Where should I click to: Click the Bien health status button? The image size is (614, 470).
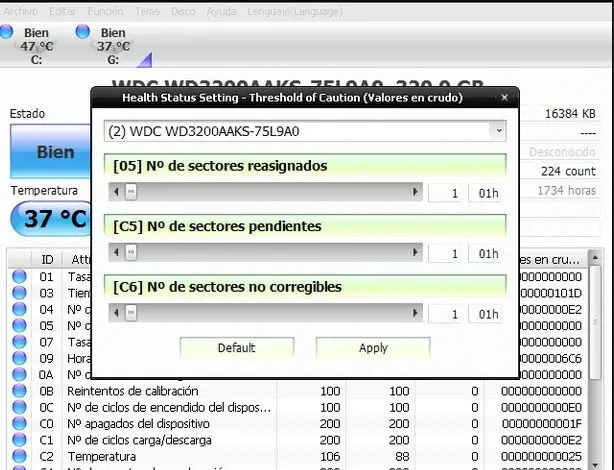pos(51,152)
